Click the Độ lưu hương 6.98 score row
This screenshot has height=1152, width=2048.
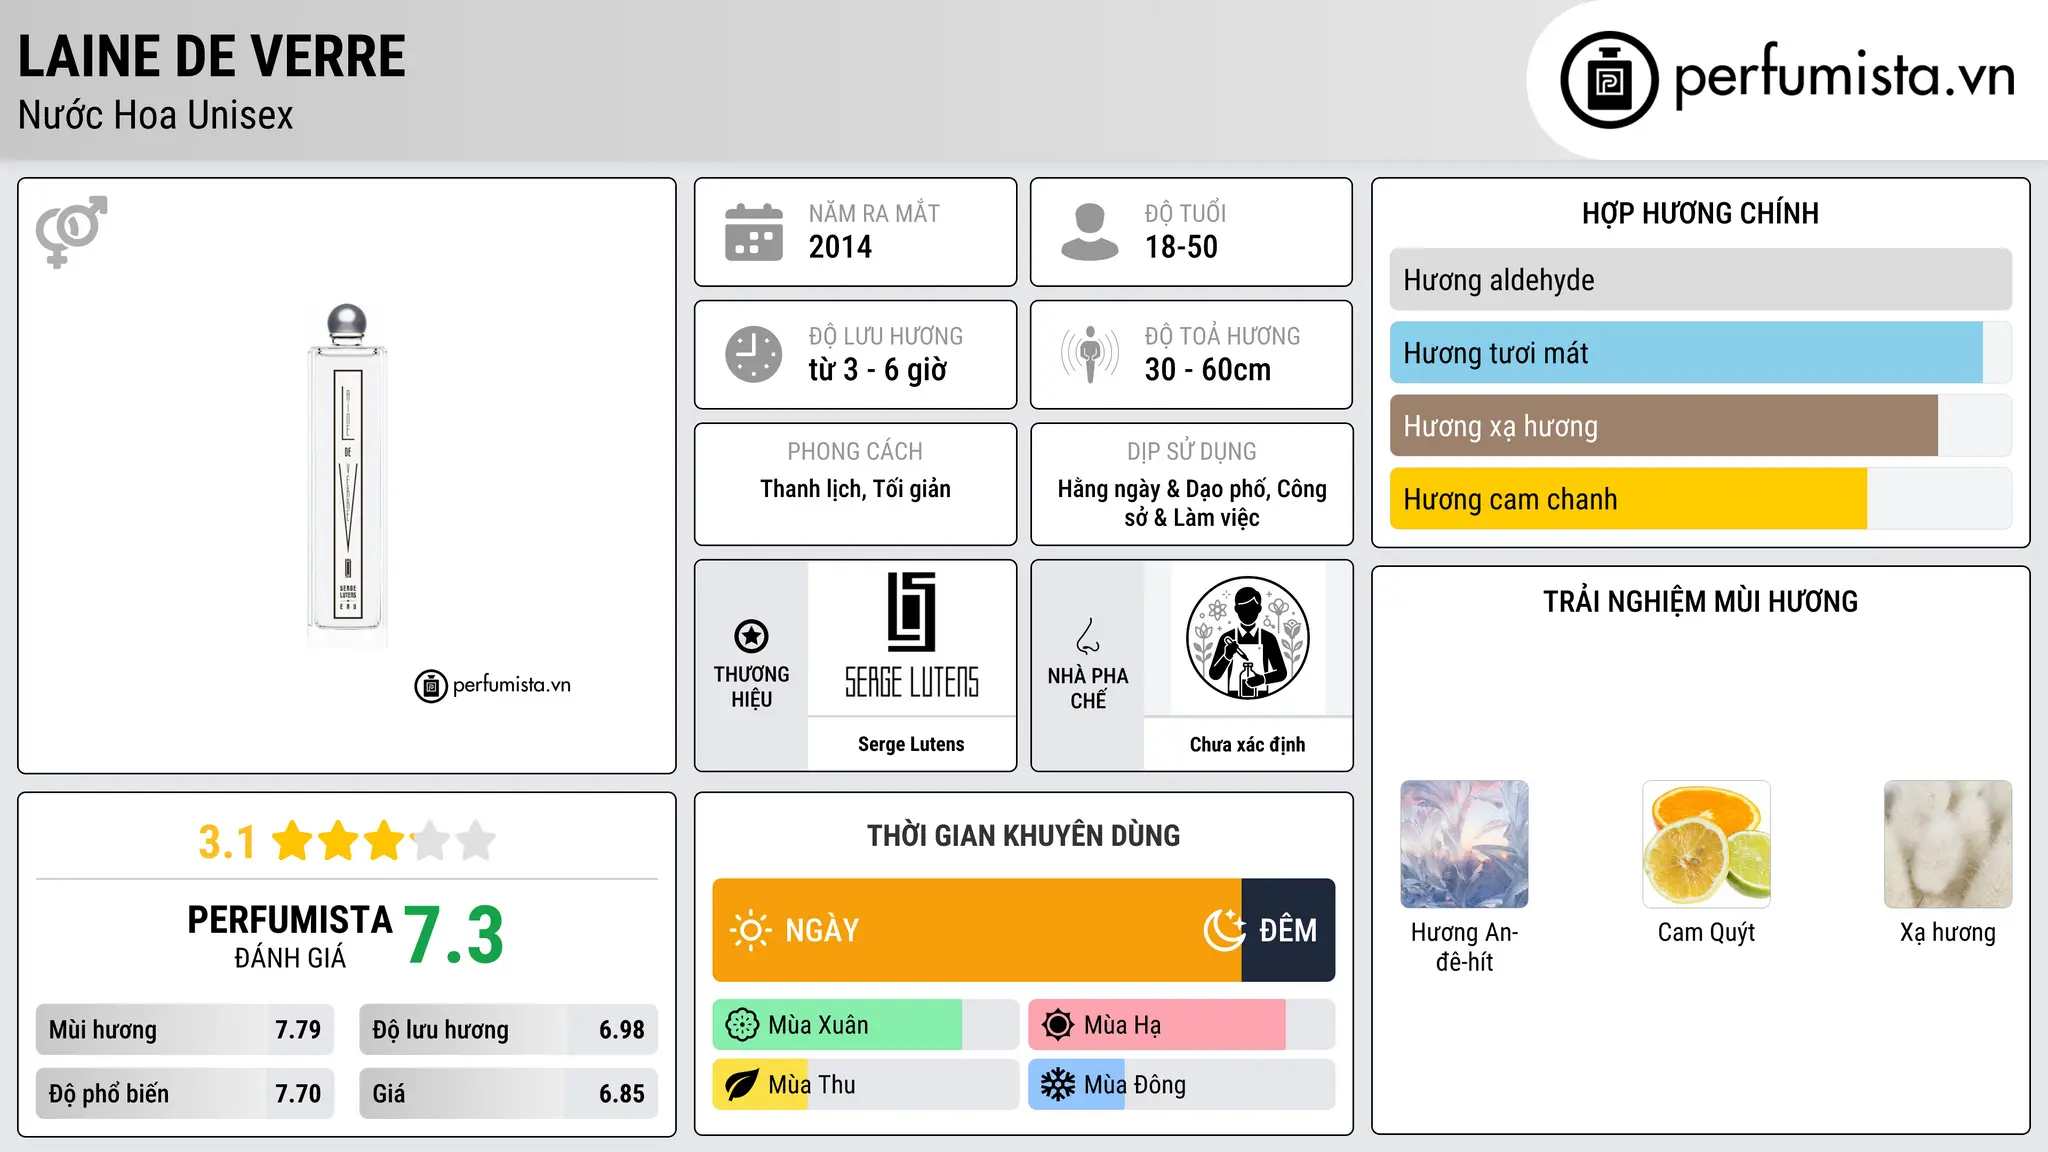coord(509,1030)
